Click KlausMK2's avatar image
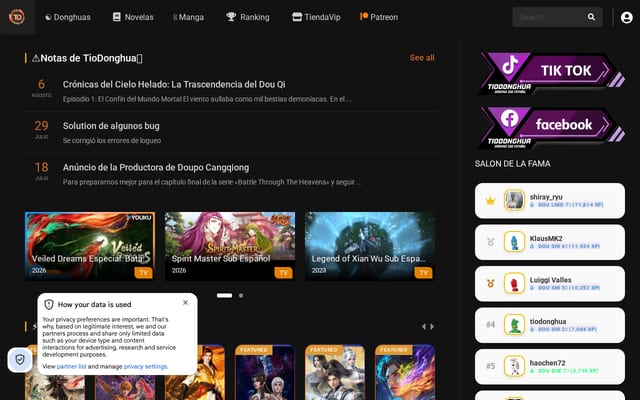Image resolution: width=640 pixels, height=400 pixels. click(x=514, y=242)
